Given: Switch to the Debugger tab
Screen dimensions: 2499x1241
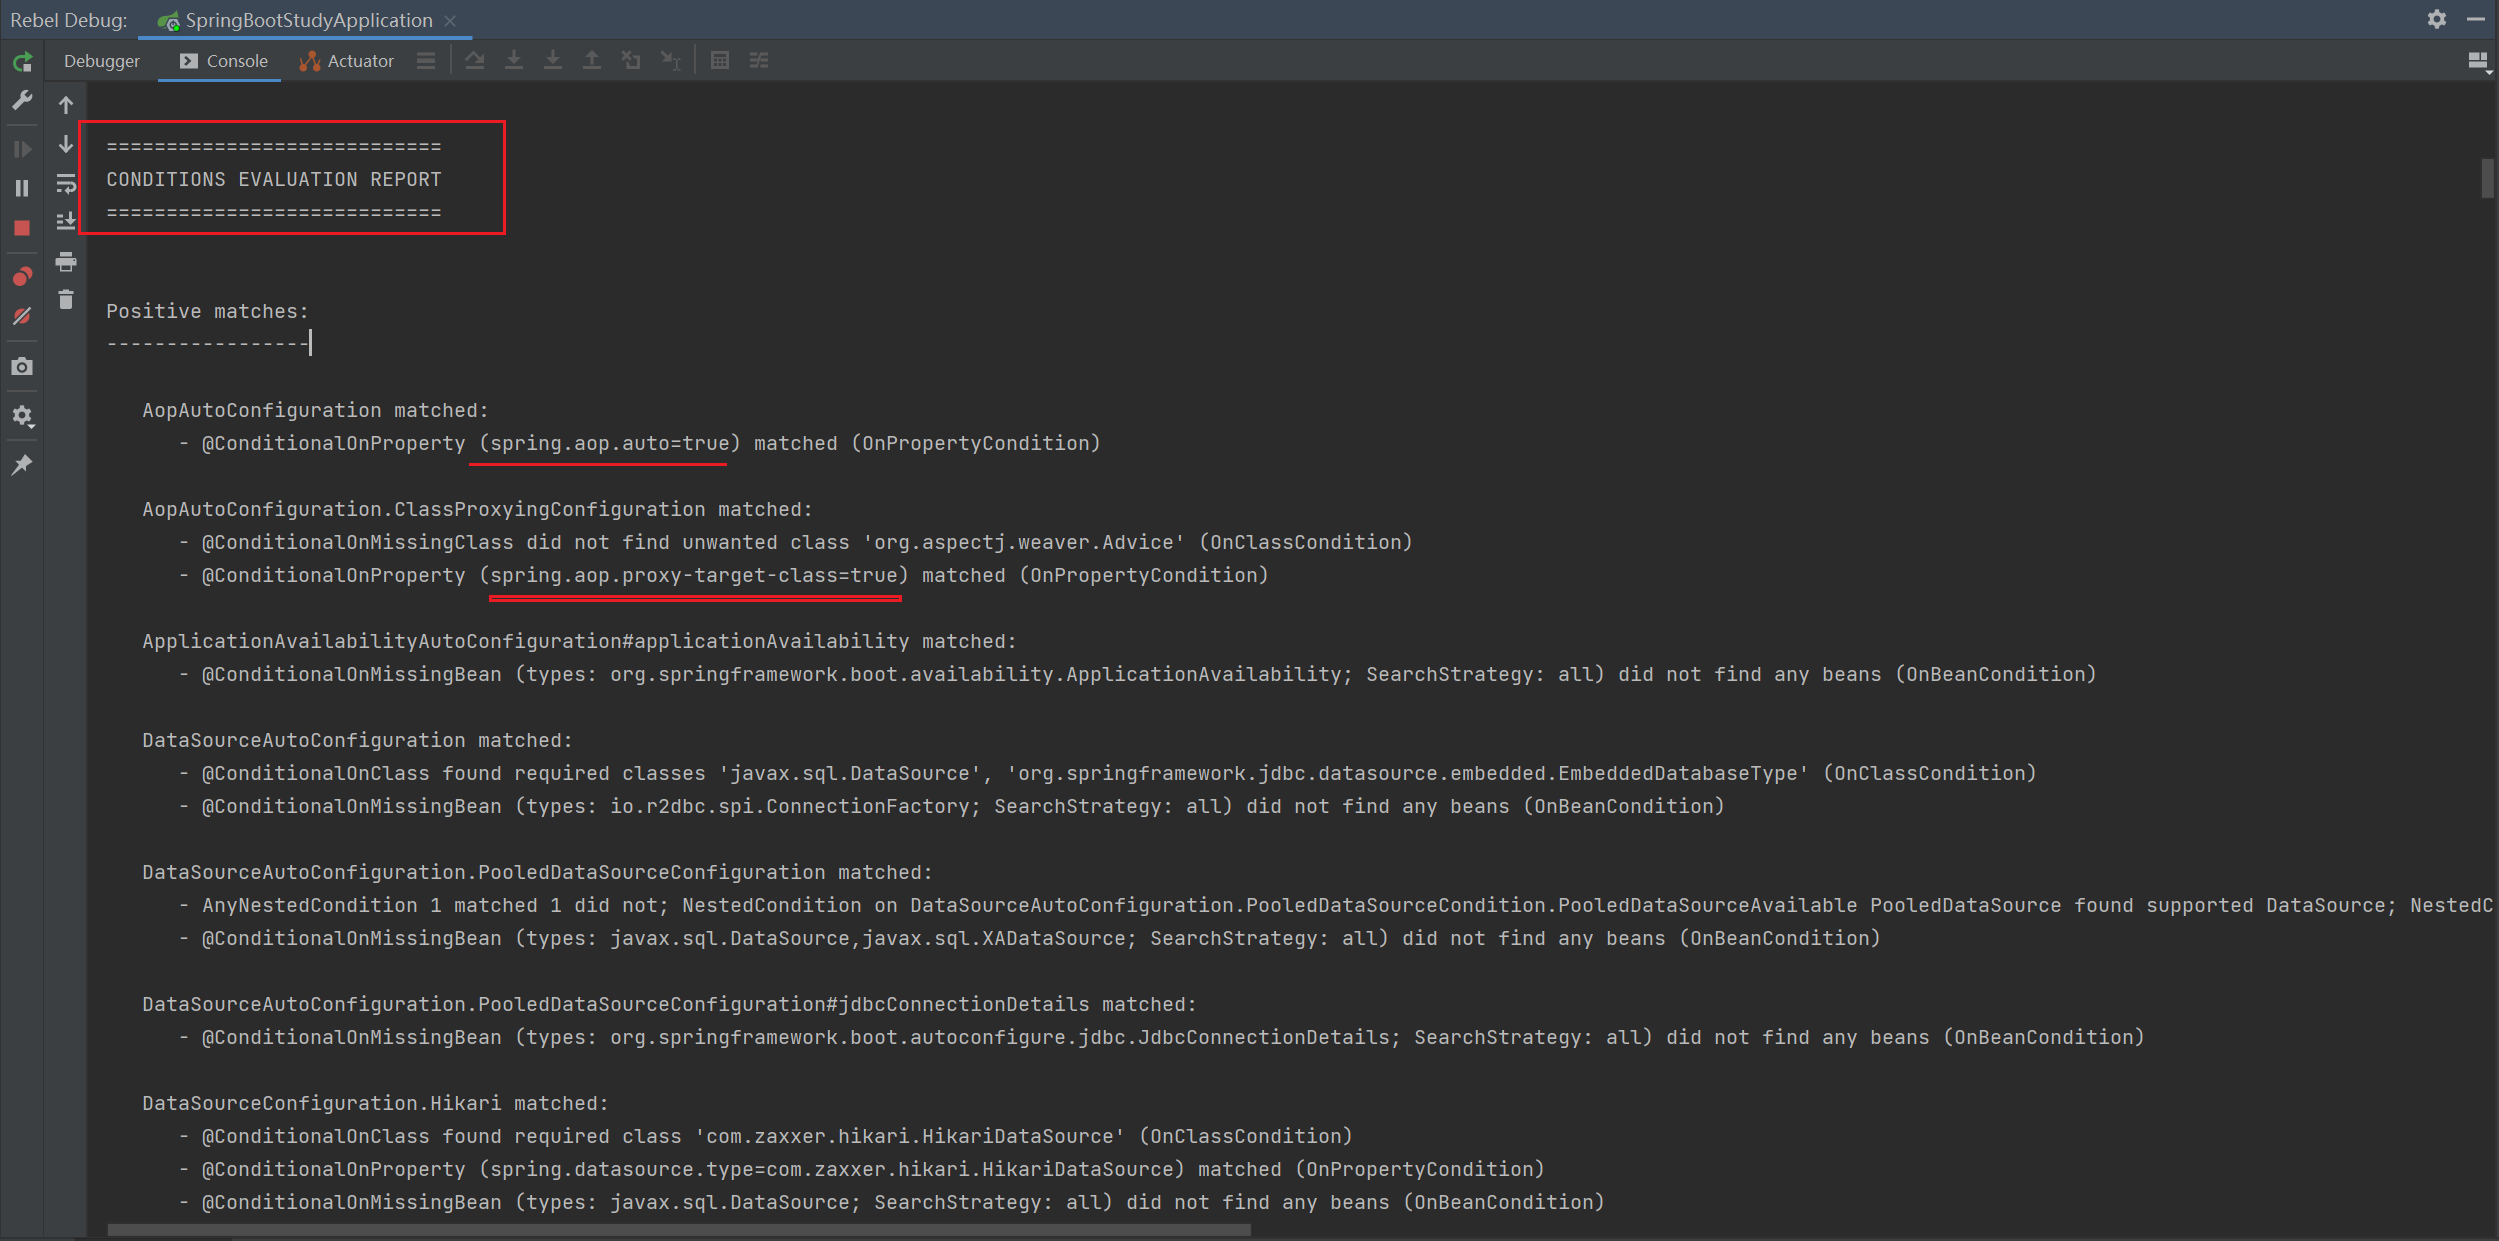Looking at the screenshot, I should [101, 61].
